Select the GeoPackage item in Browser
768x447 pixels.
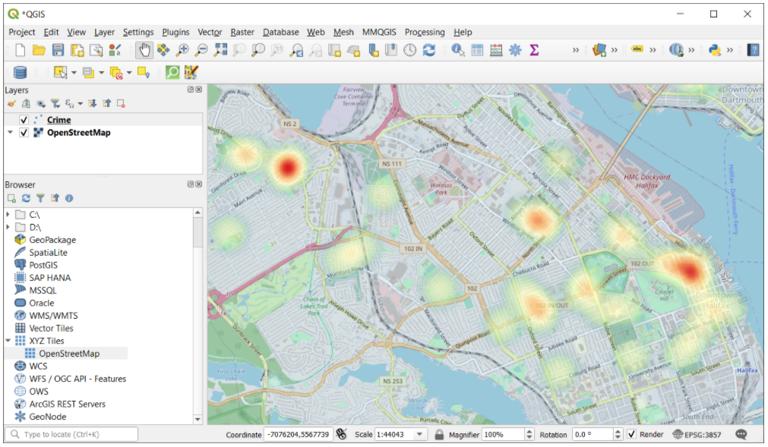pyautogui.click(x=52, y=240)
